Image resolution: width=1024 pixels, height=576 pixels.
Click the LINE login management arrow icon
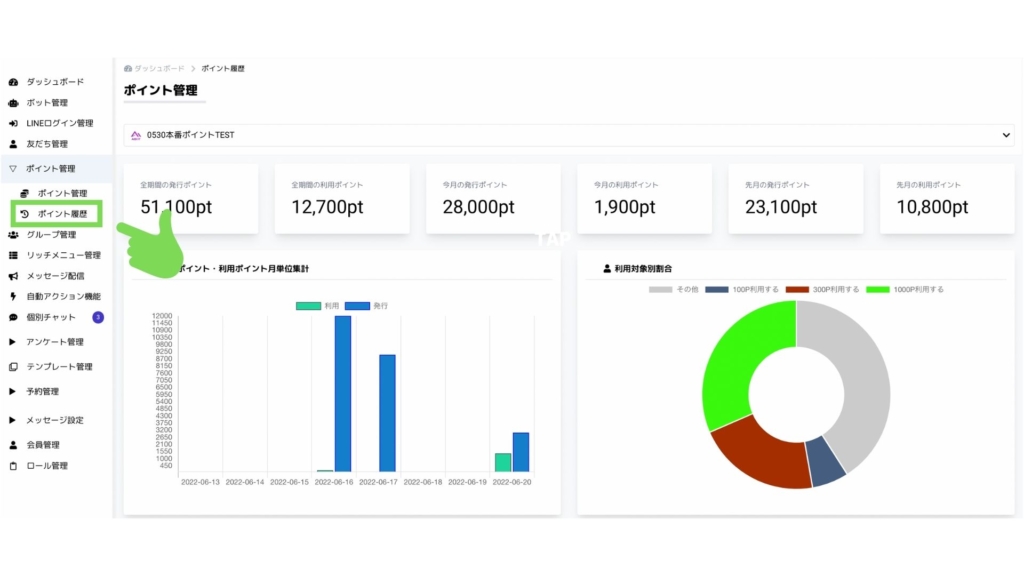13,123
